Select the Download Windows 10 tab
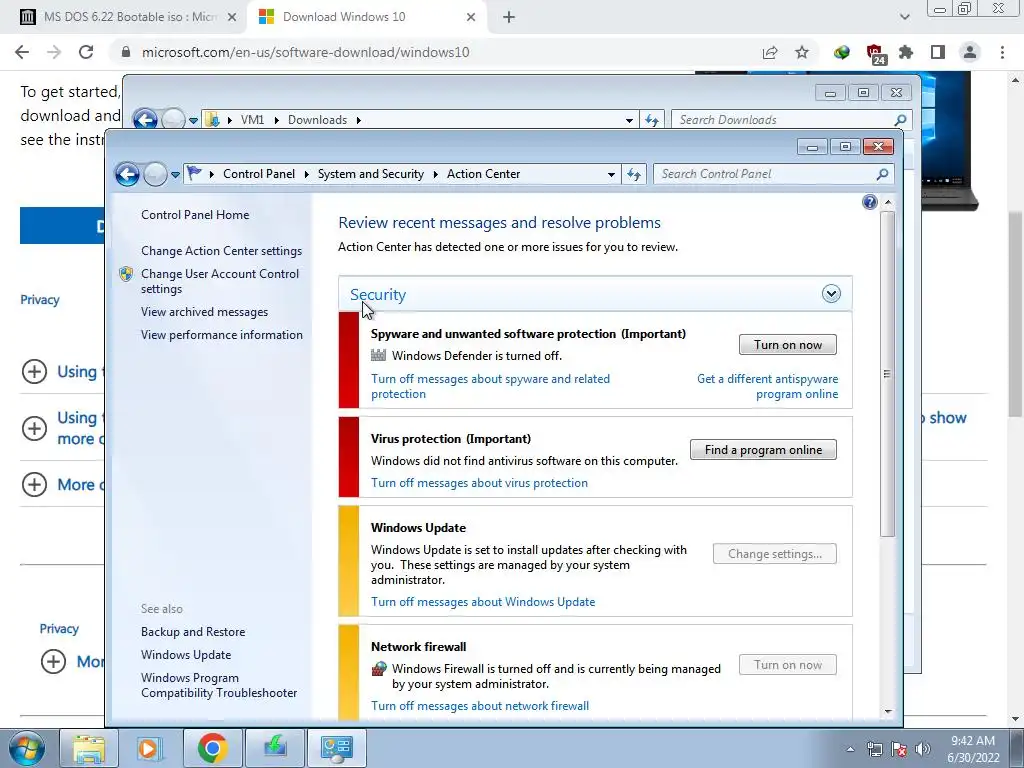Screen dimensions: 1024x768 tap(367, 17)
